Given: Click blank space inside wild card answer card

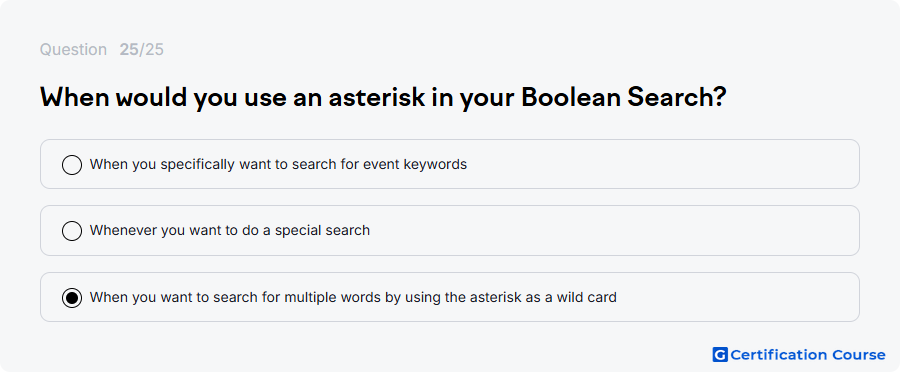Looking at the screenshot, I should coord(740,297).
